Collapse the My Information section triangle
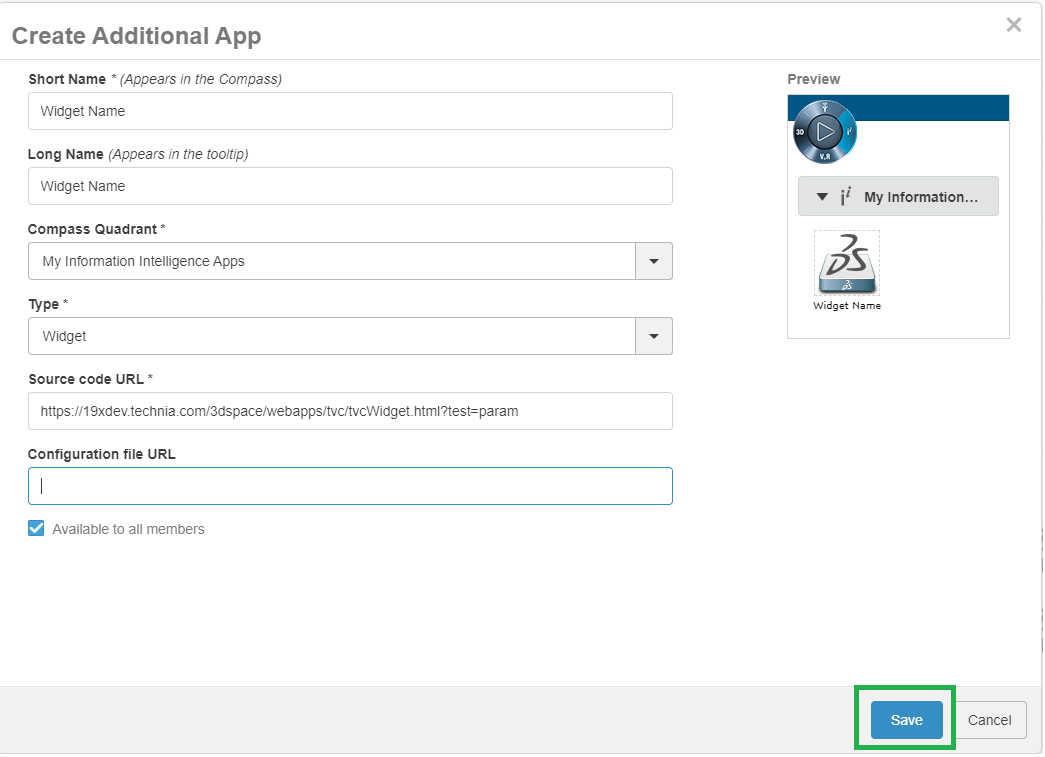Screen dimensions: 1045x757 [822, 197]
